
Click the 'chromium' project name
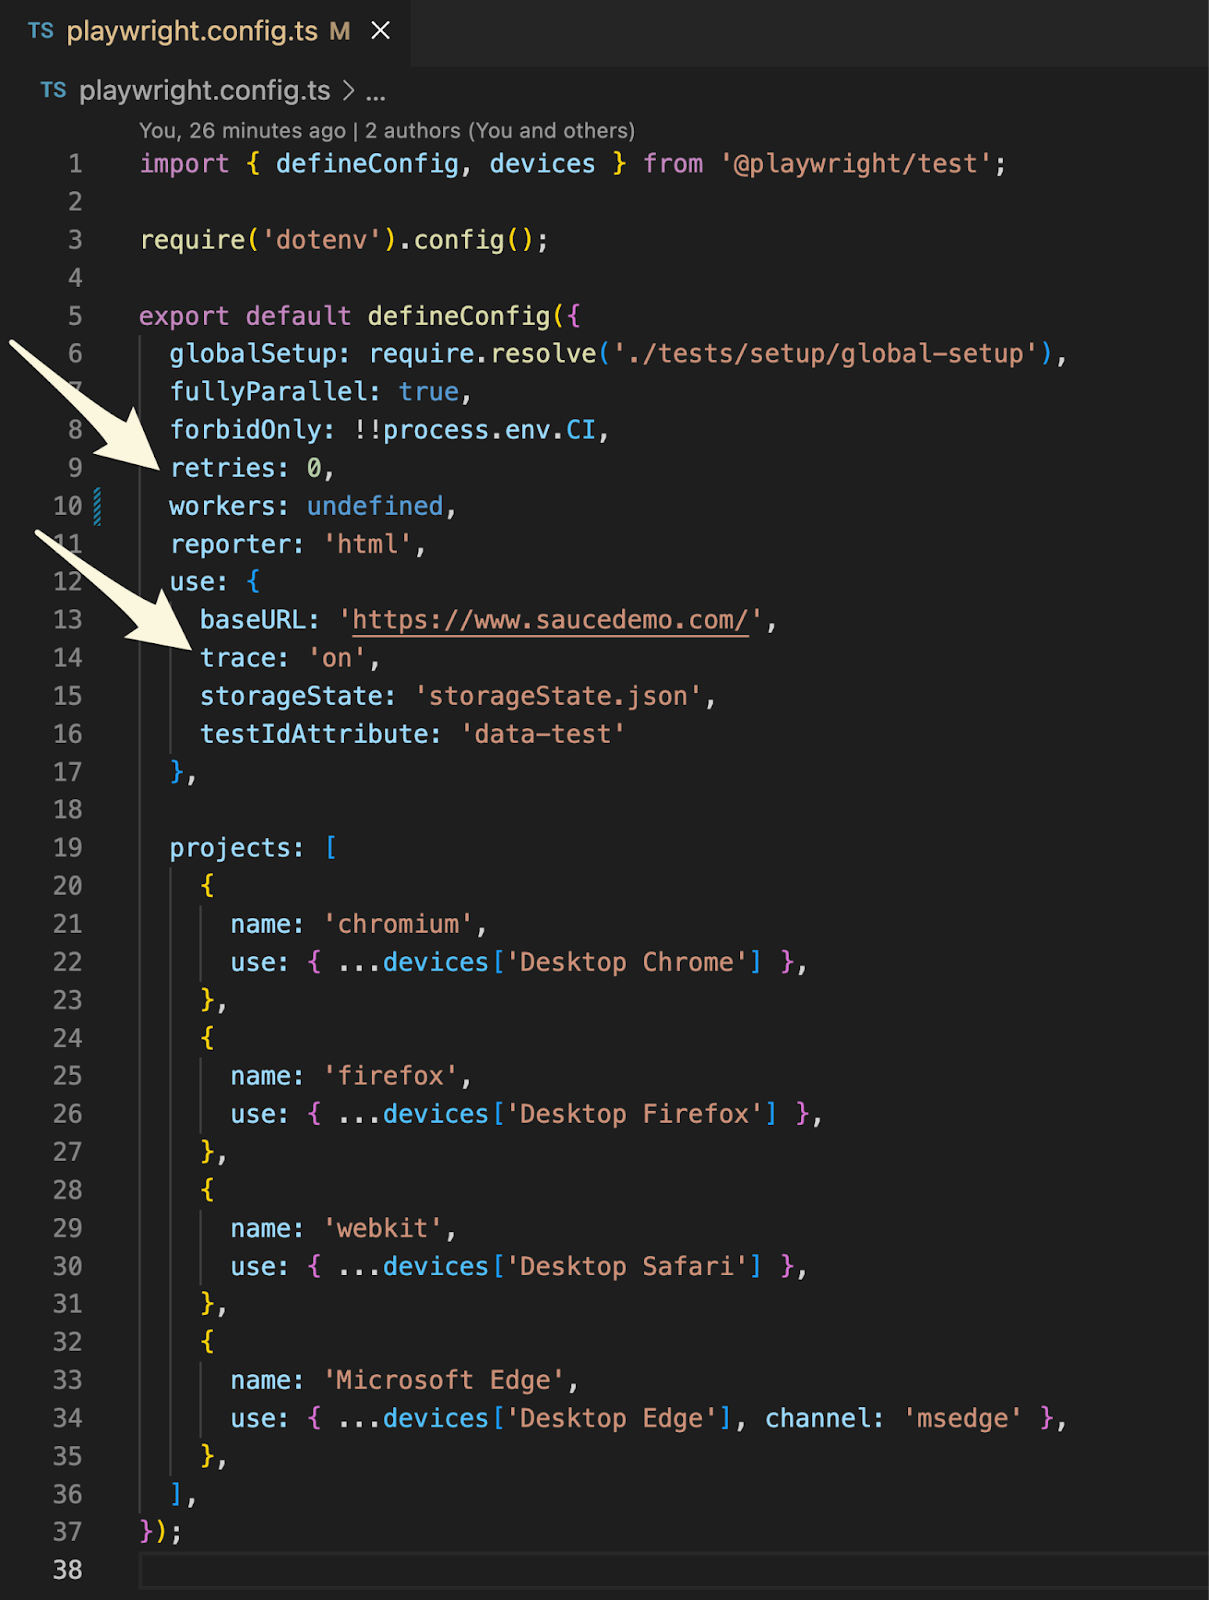(398, 924)
